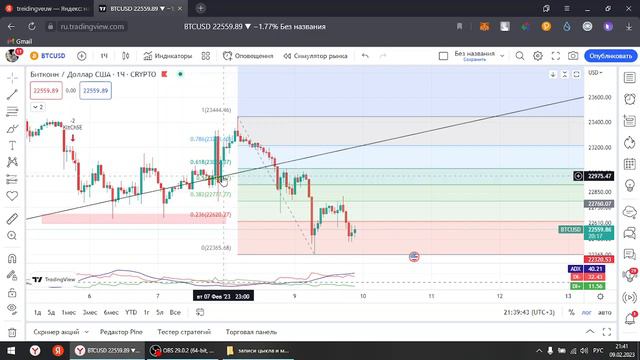Open the Indicators dialog
Viewport: 640px width, 360px height.
(167, 56)
